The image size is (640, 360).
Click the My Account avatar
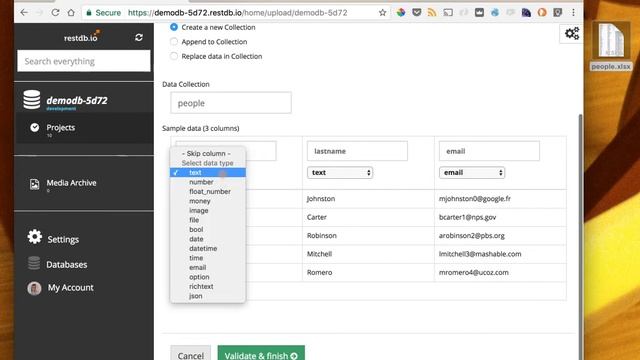pyautogui.click(x=34, y=288)
